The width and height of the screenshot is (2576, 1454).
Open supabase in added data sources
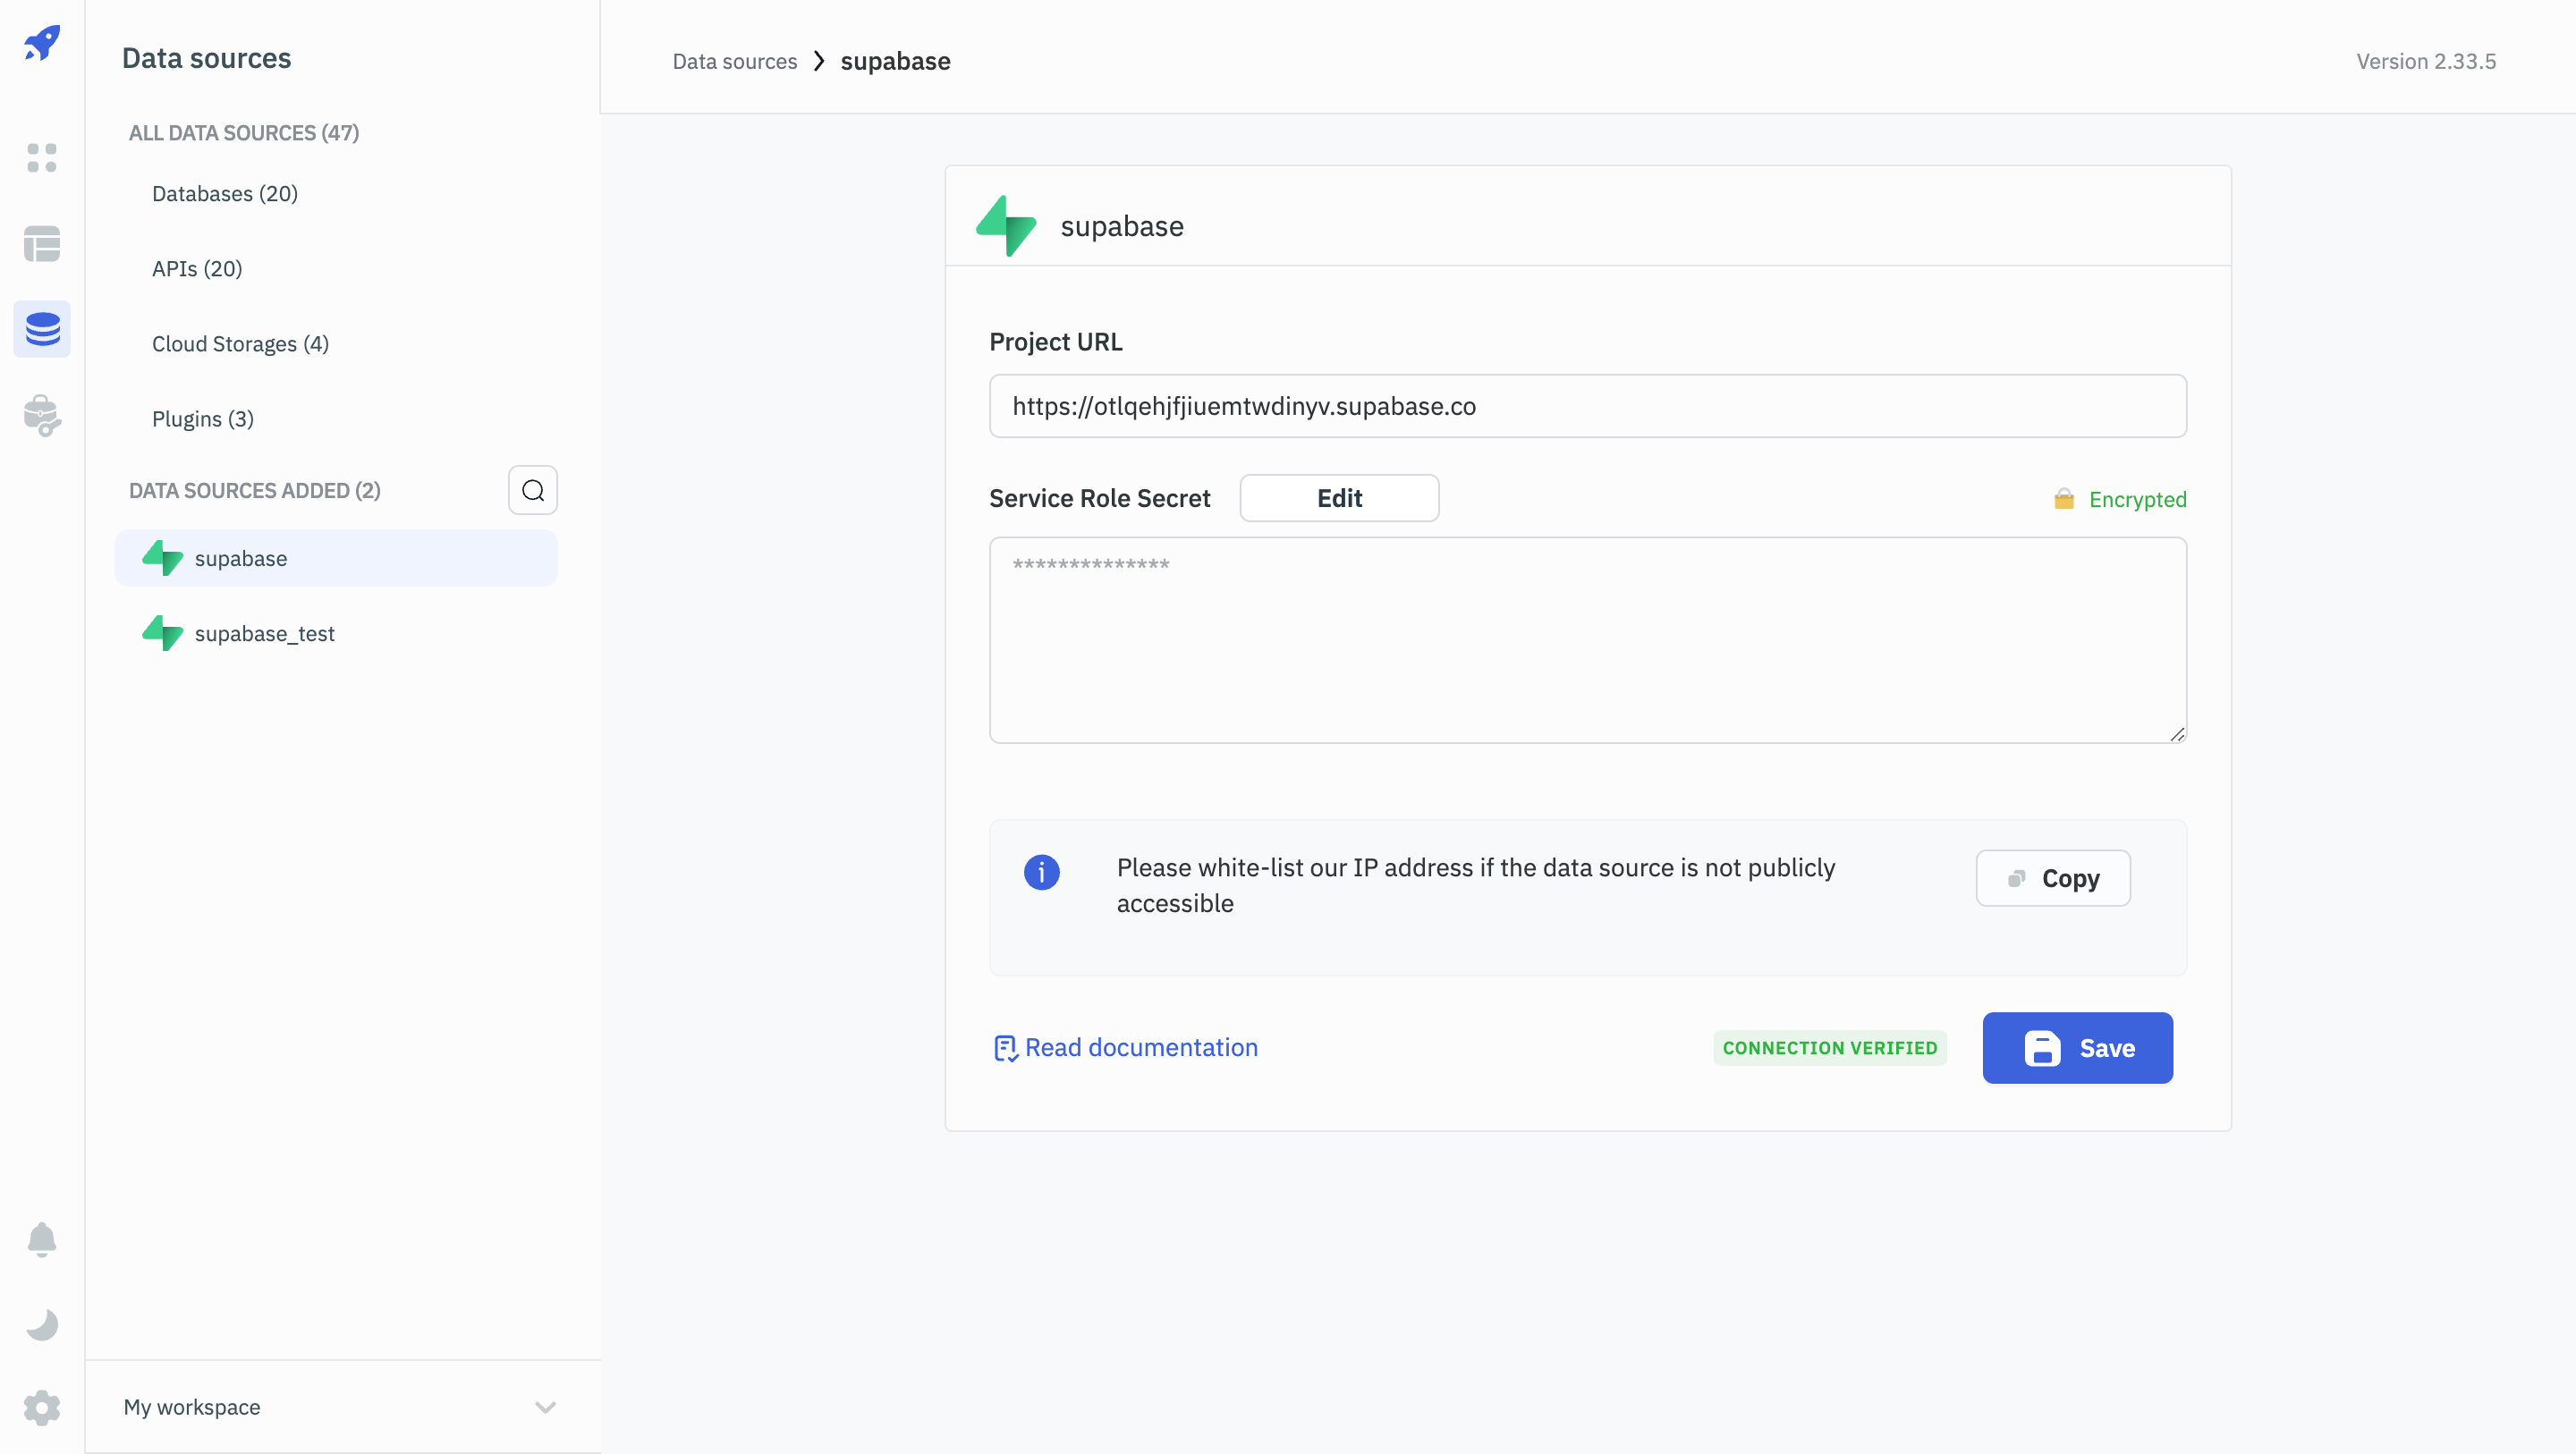(336, 558)
